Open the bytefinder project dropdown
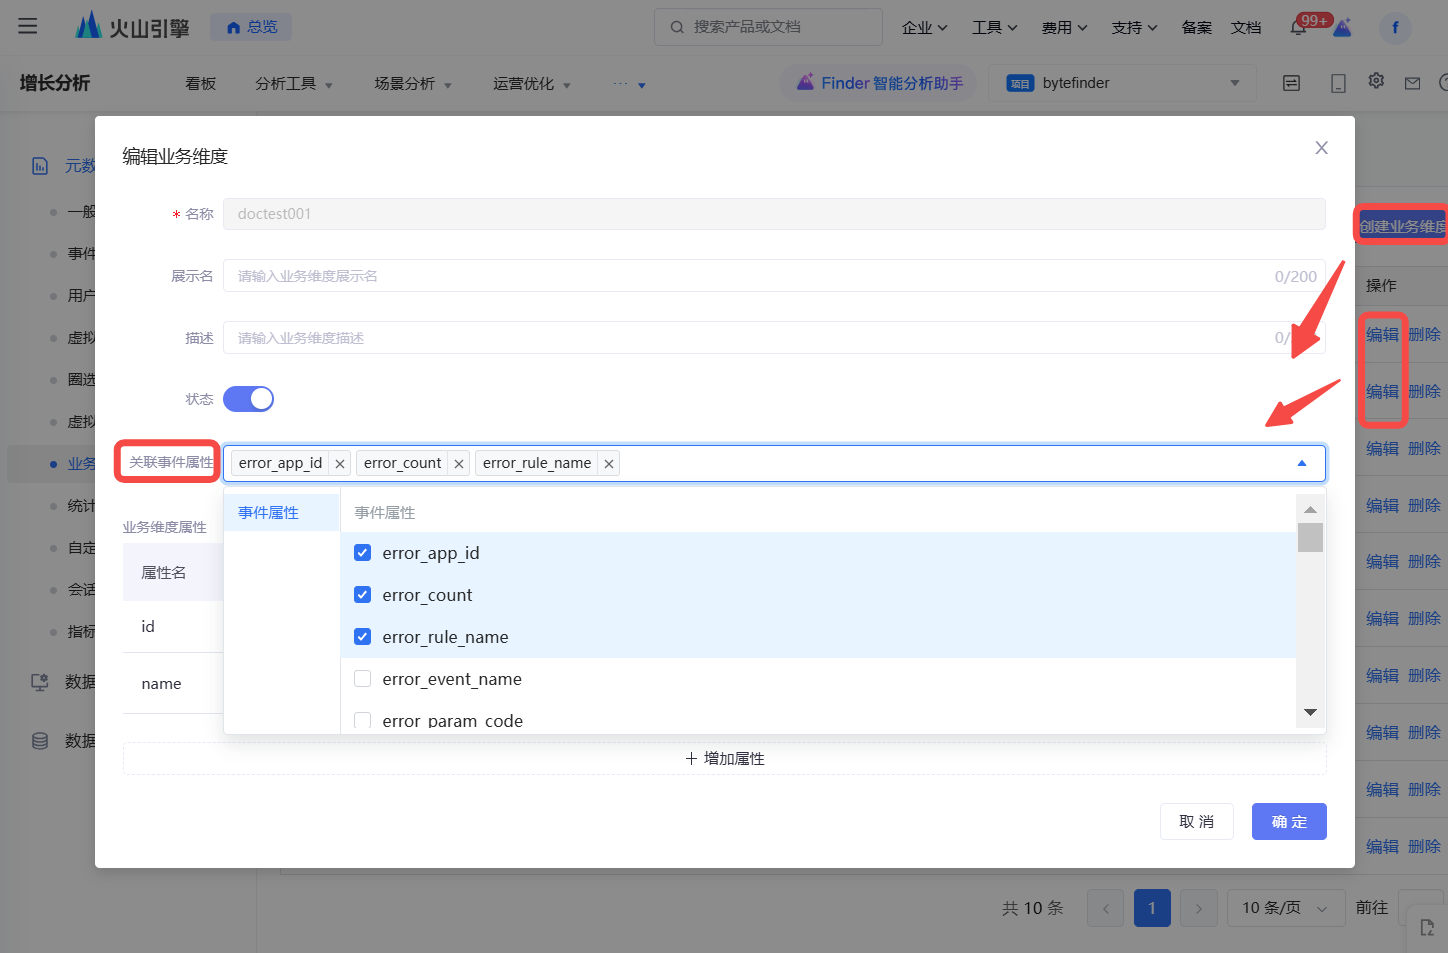The width and height of the screenshot is (1448, 953). click(x=1123, y=83)
